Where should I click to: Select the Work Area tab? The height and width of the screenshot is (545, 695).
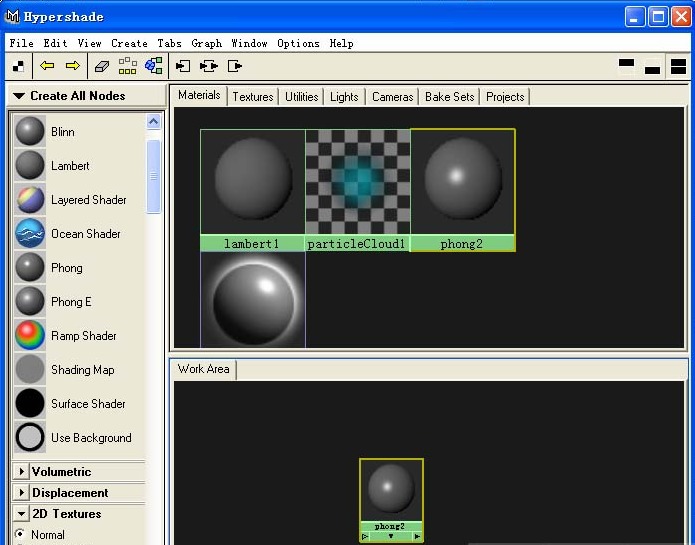pos(203,369)
